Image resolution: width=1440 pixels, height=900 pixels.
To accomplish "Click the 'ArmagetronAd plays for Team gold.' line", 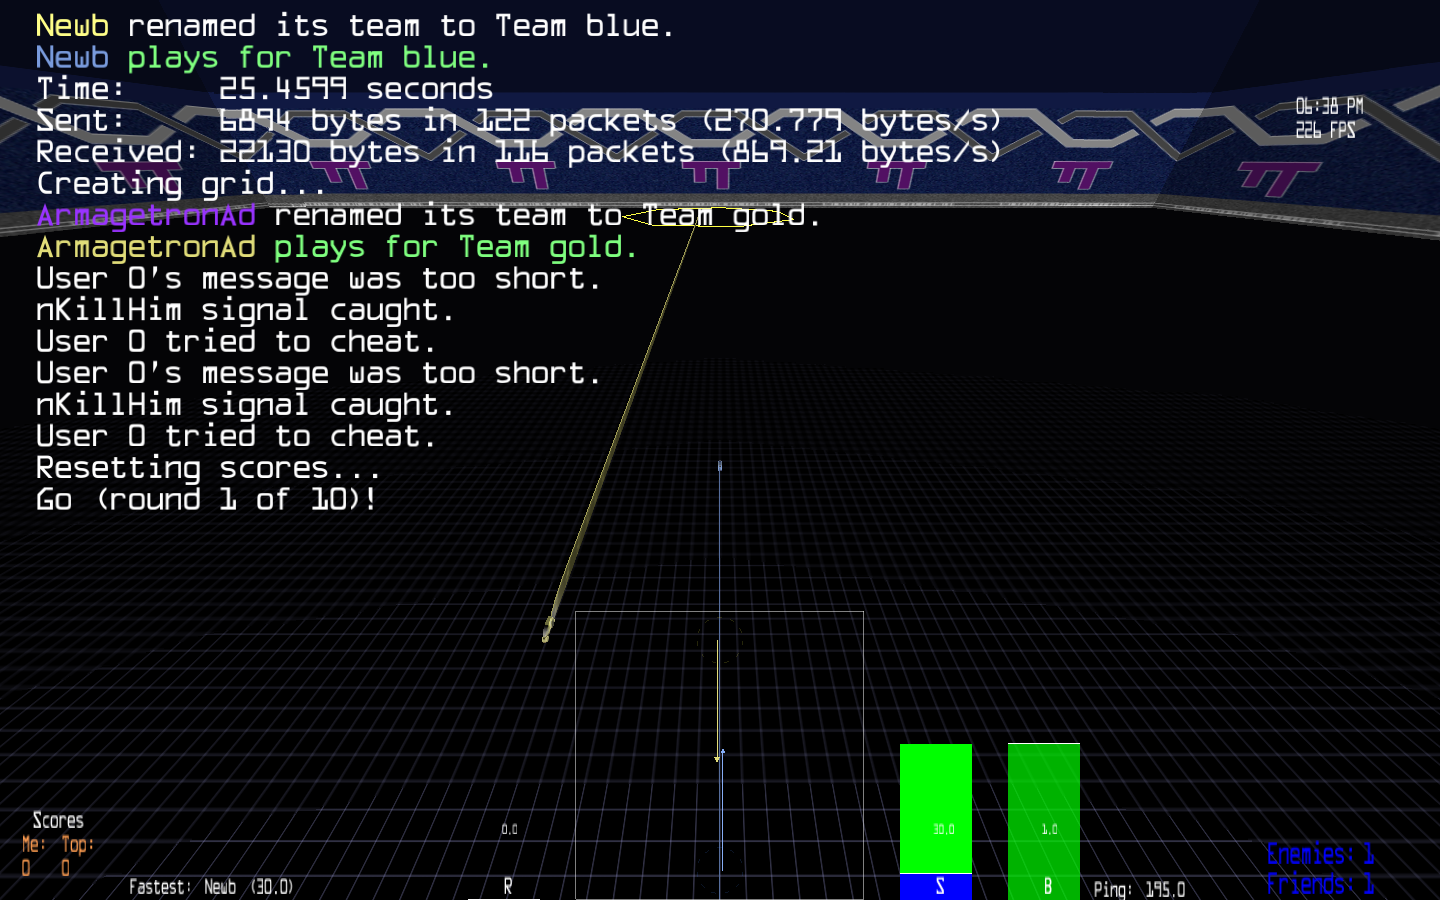I will [x=337, y=247].
